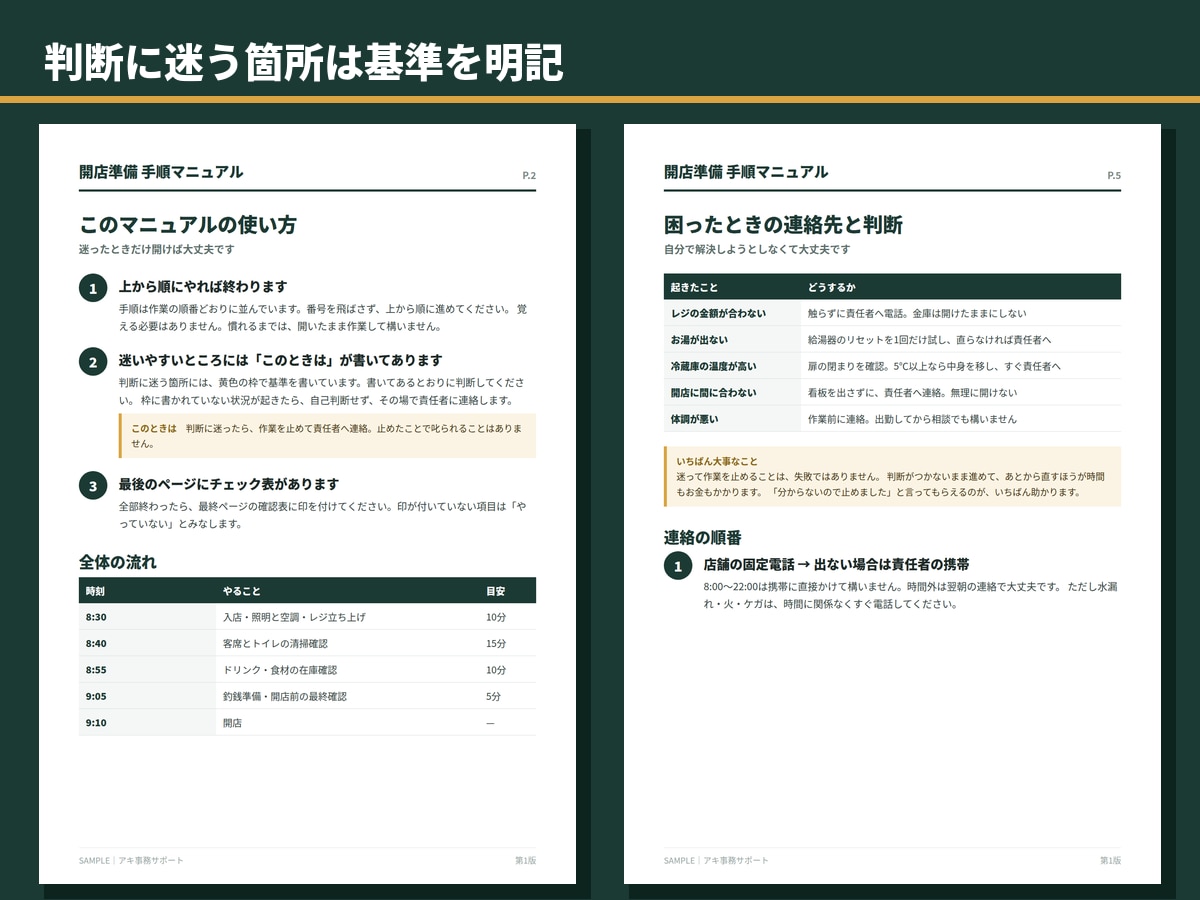Click the heading 困ったときの連絡先と判断
1200x900 pixels.
[783, 225]
